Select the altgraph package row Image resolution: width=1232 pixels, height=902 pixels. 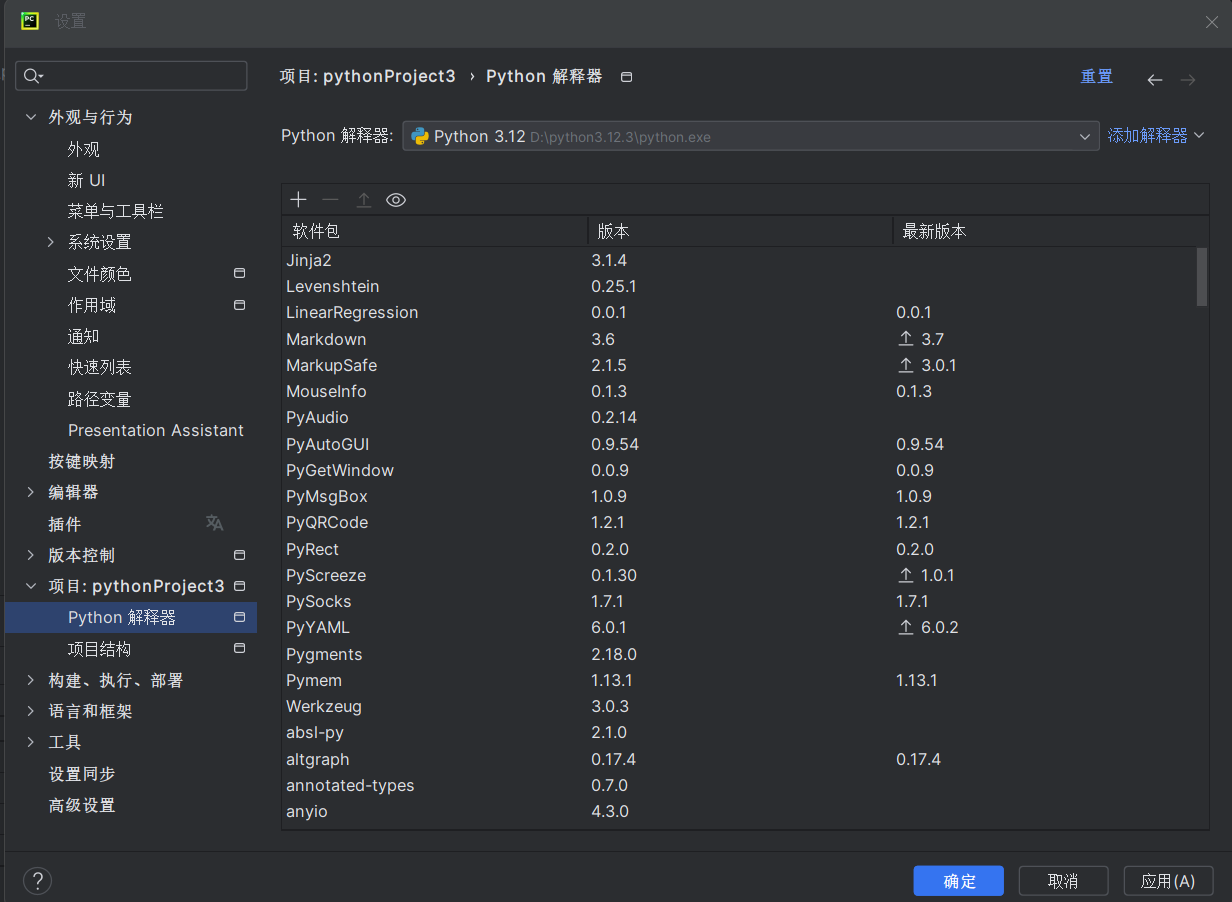pyautogui.click(x=739, y=759)
